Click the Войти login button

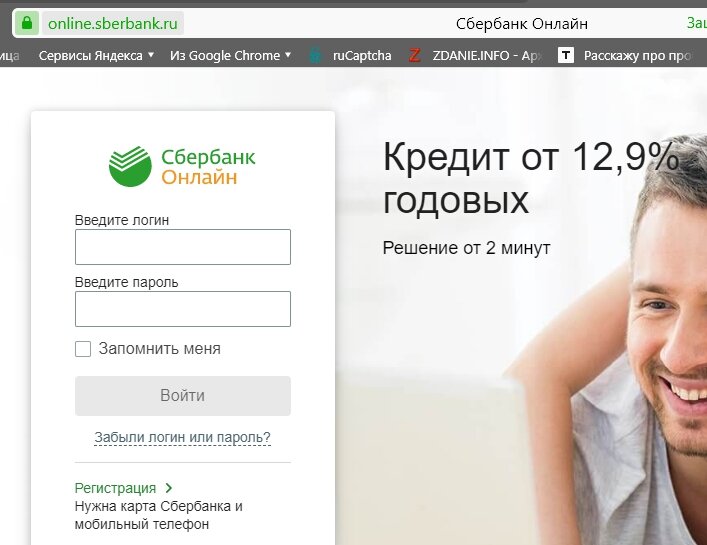(183, 396)
